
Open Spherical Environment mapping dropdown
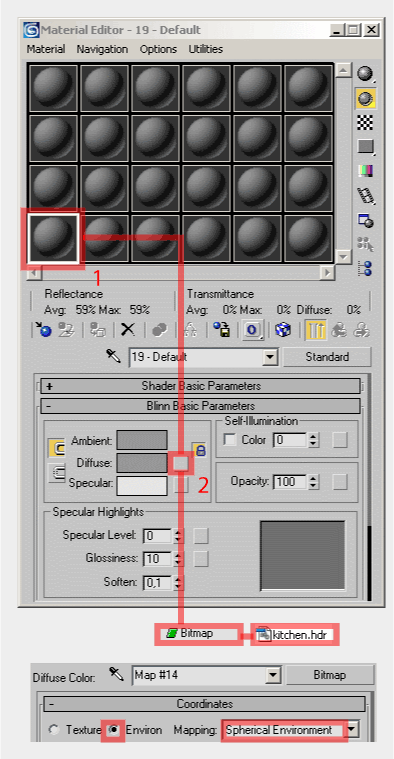[x=353, y=730]
